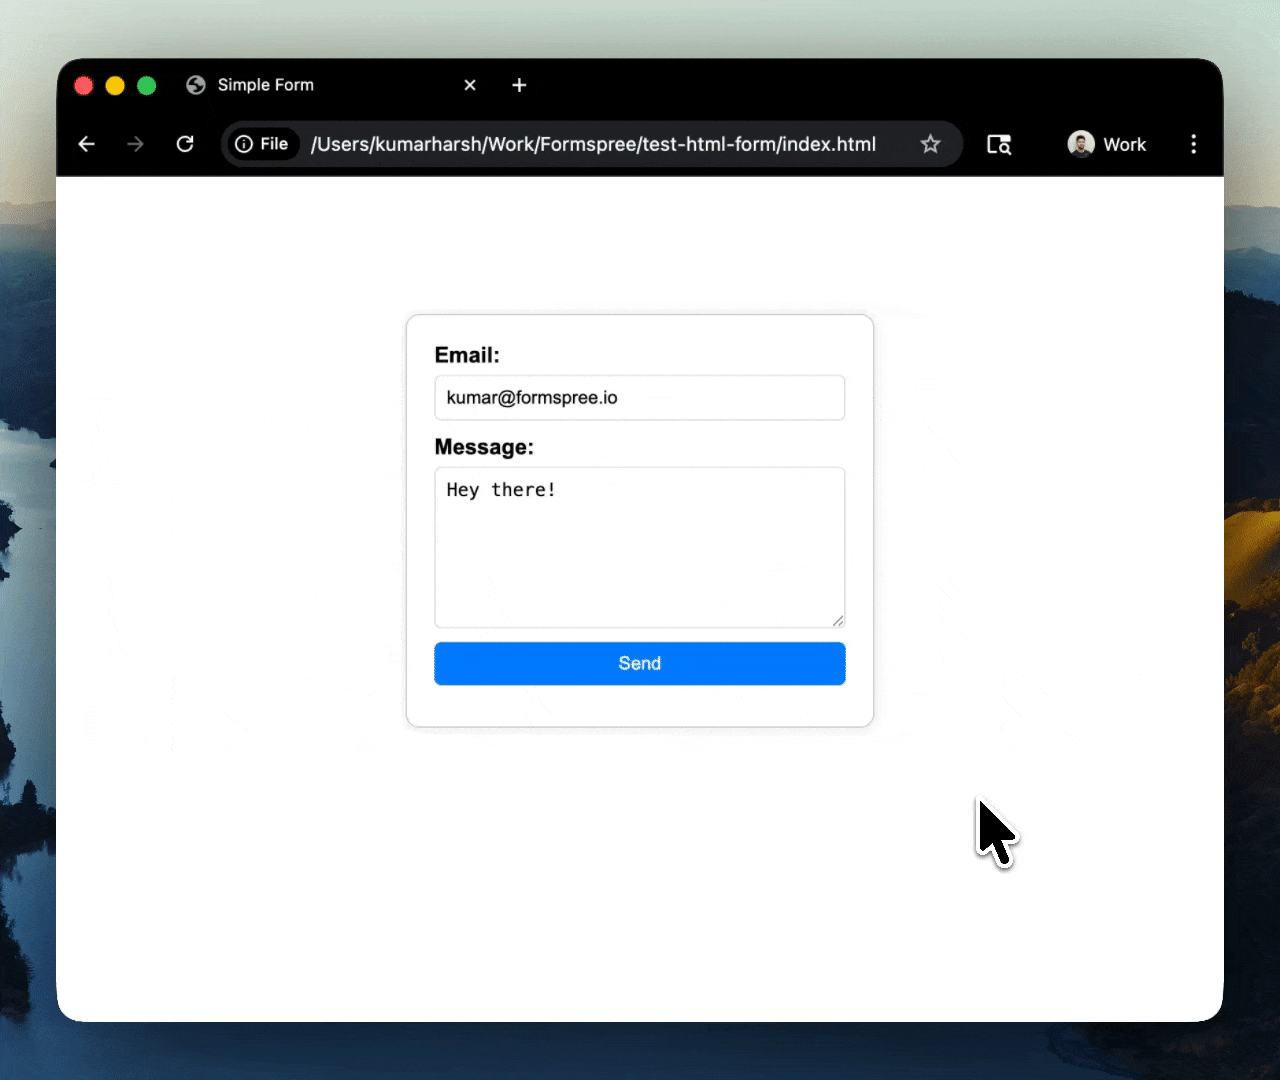Close the window with red button
The height and width of the screenshot is (1080, 1280).
(84, 86)
